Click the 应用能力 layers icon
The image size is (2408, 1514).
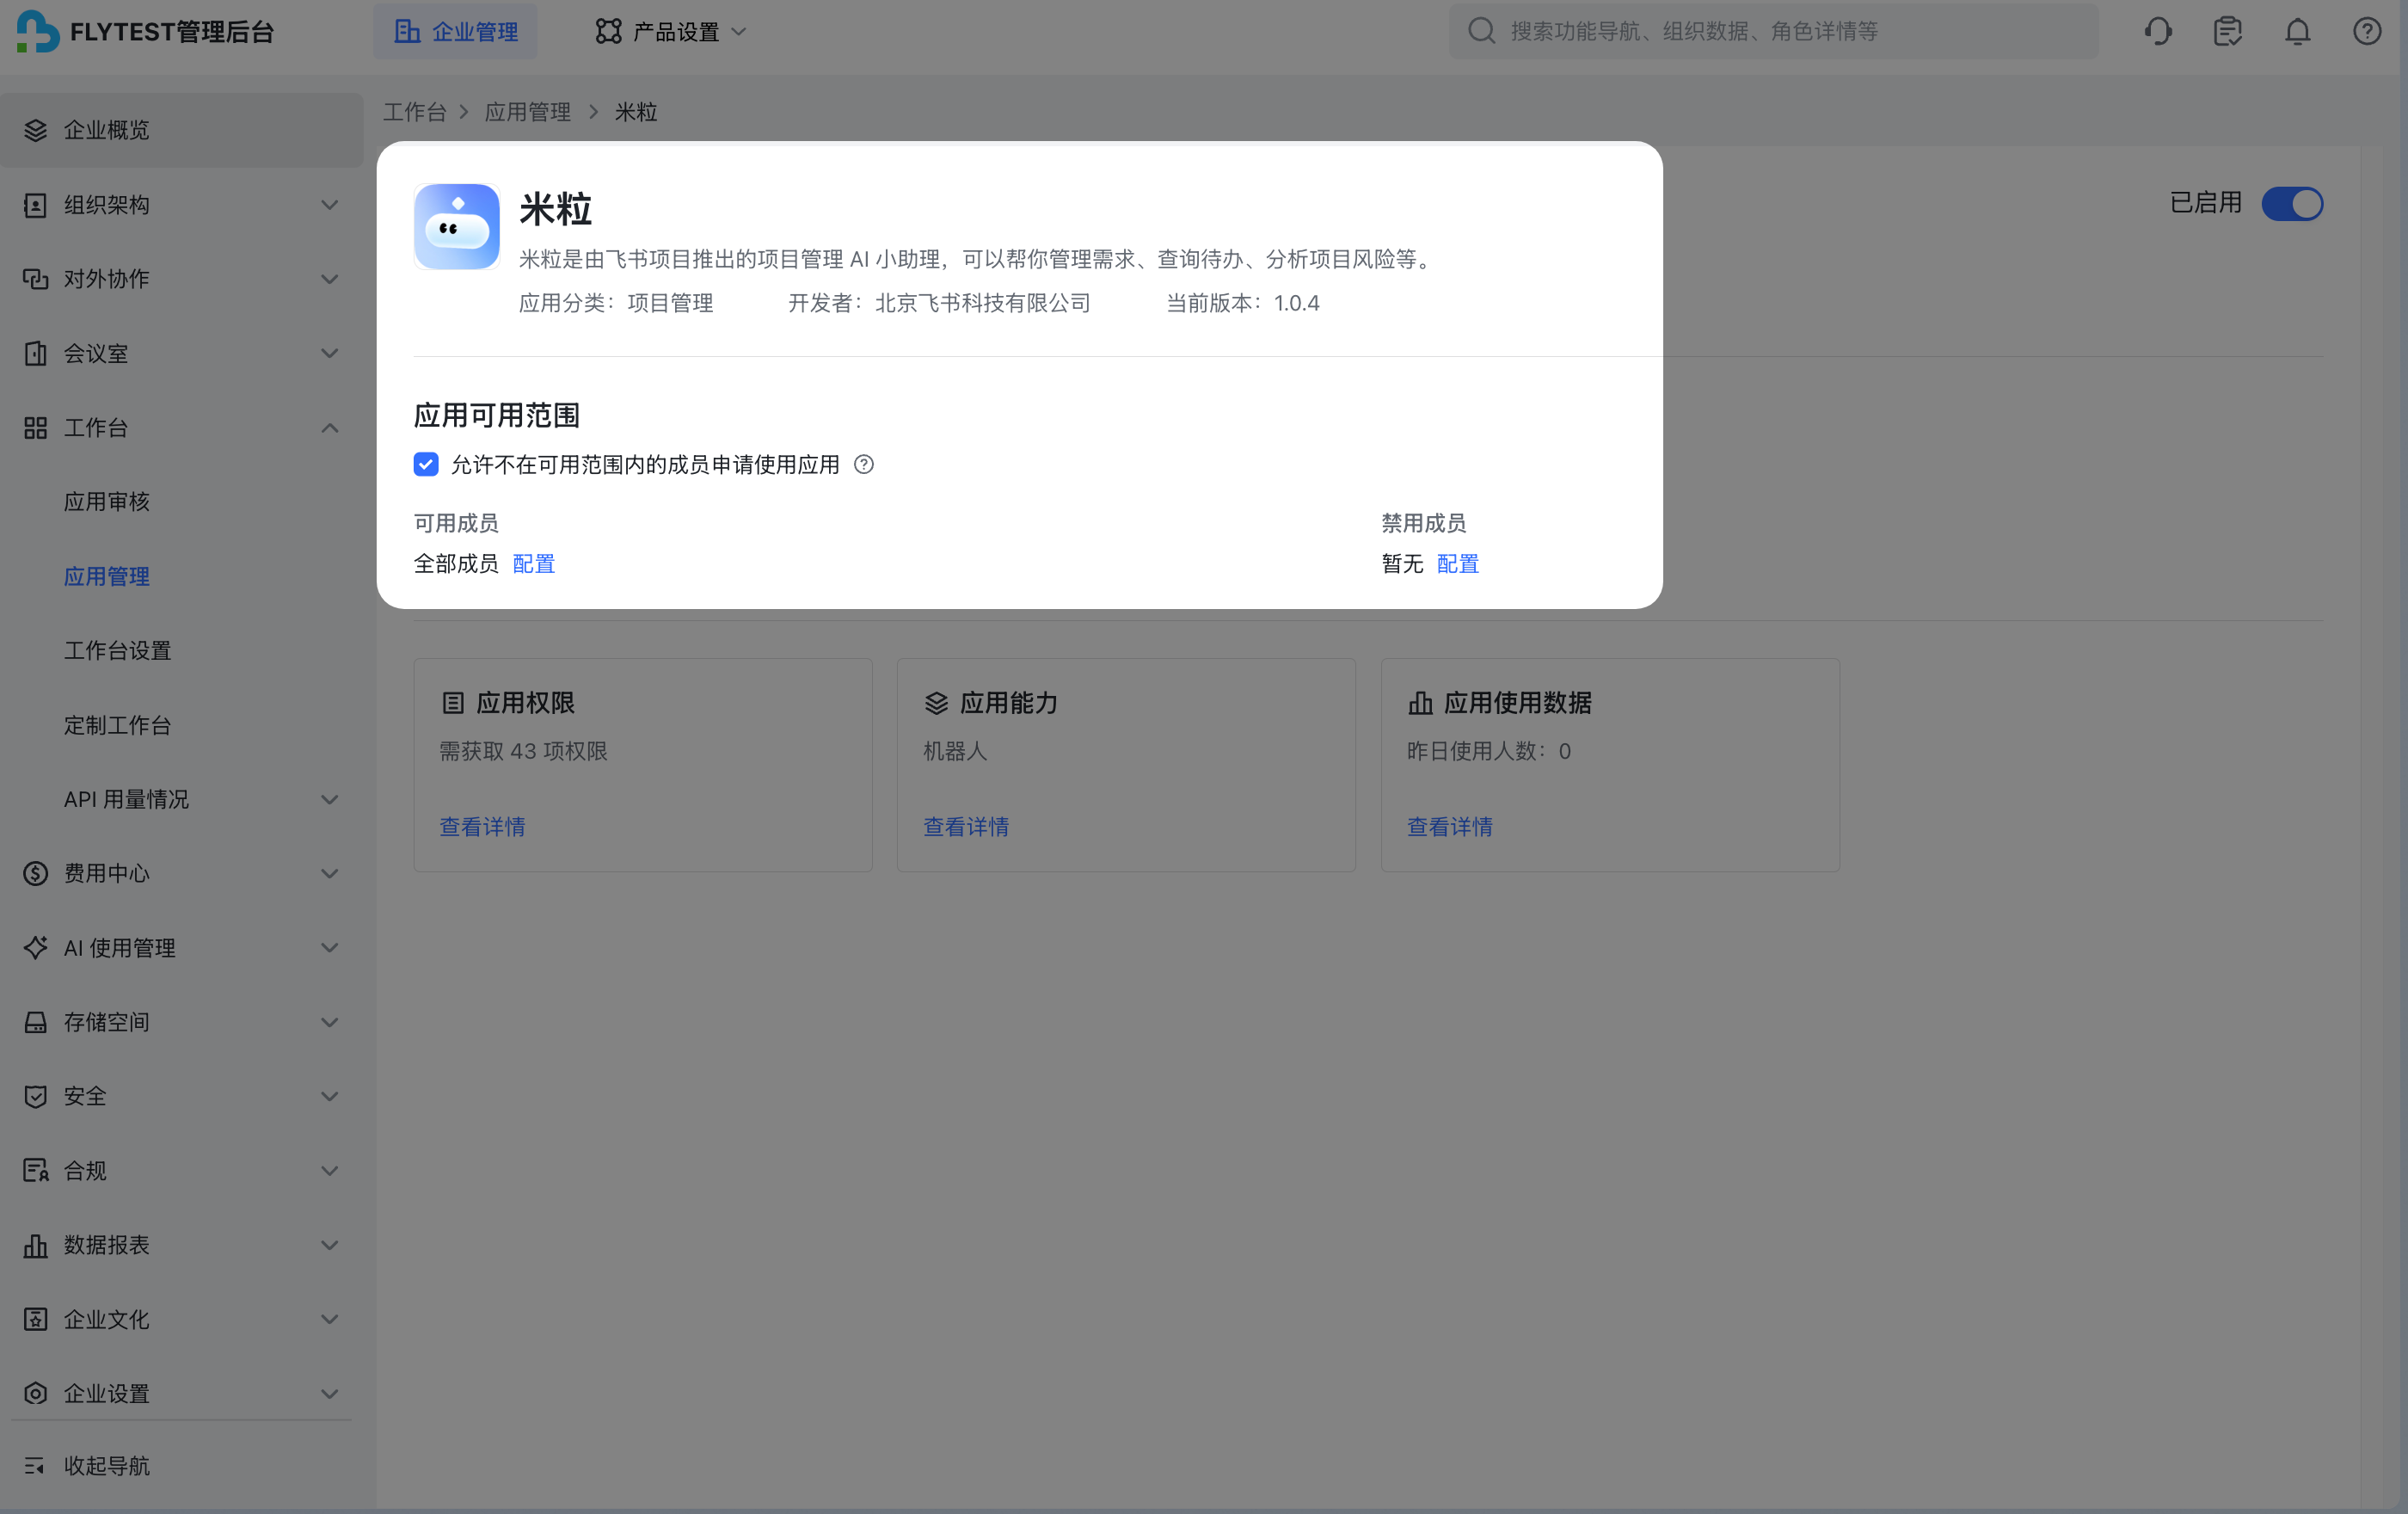pos(936,703)
